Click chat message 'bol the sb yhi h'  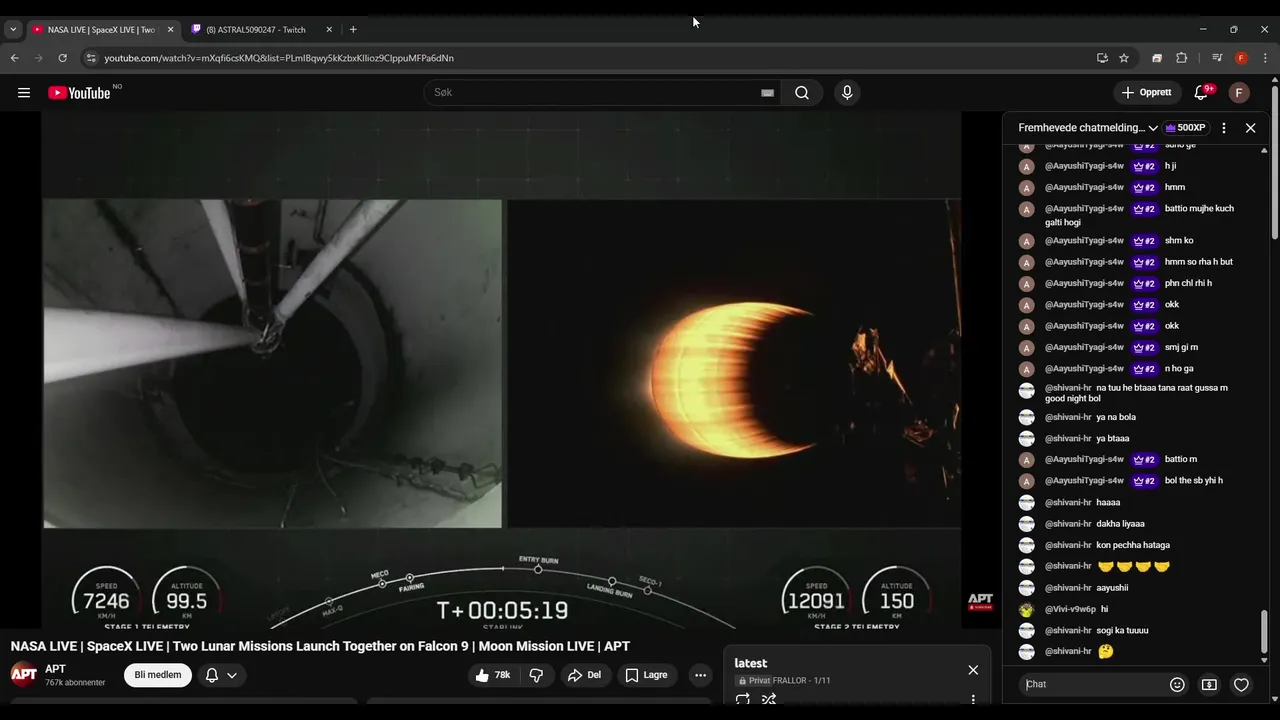pos(1194,481)
